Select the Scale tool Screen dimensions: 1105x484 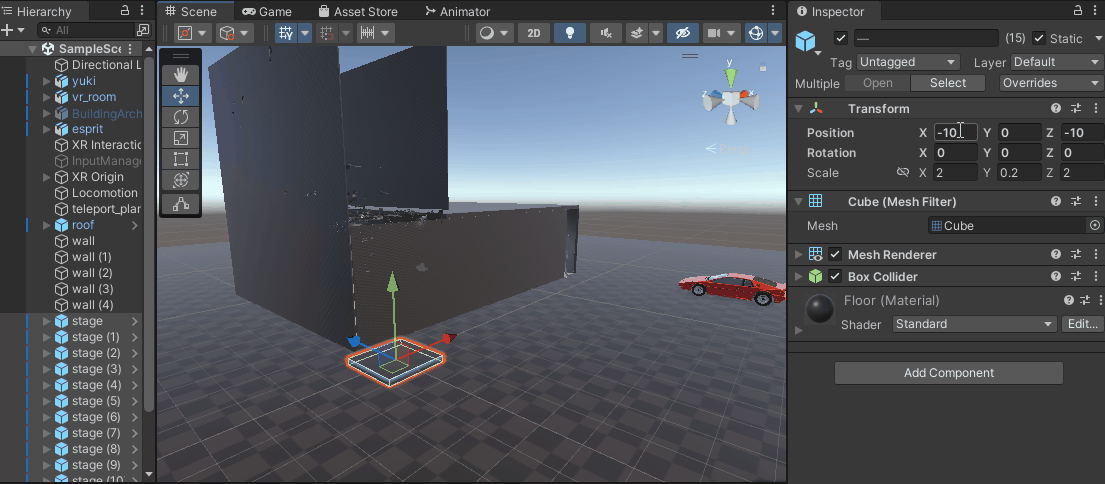(181, 138)
